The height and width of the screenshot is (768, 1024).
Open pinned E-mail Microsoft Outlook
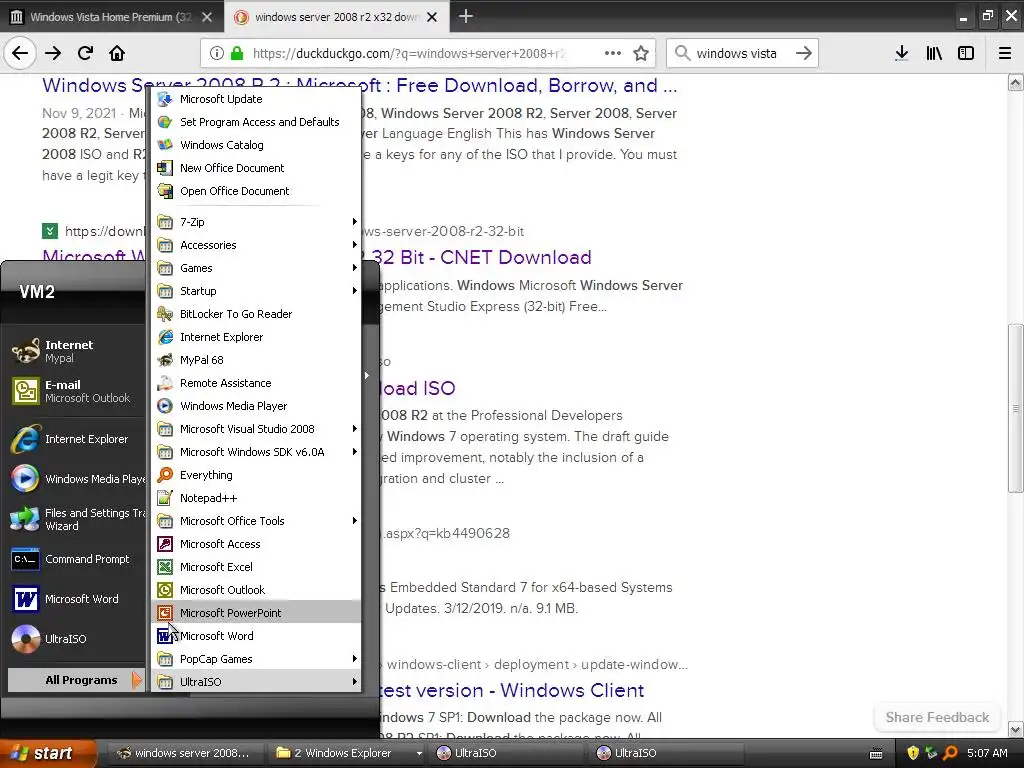(76, 391)
